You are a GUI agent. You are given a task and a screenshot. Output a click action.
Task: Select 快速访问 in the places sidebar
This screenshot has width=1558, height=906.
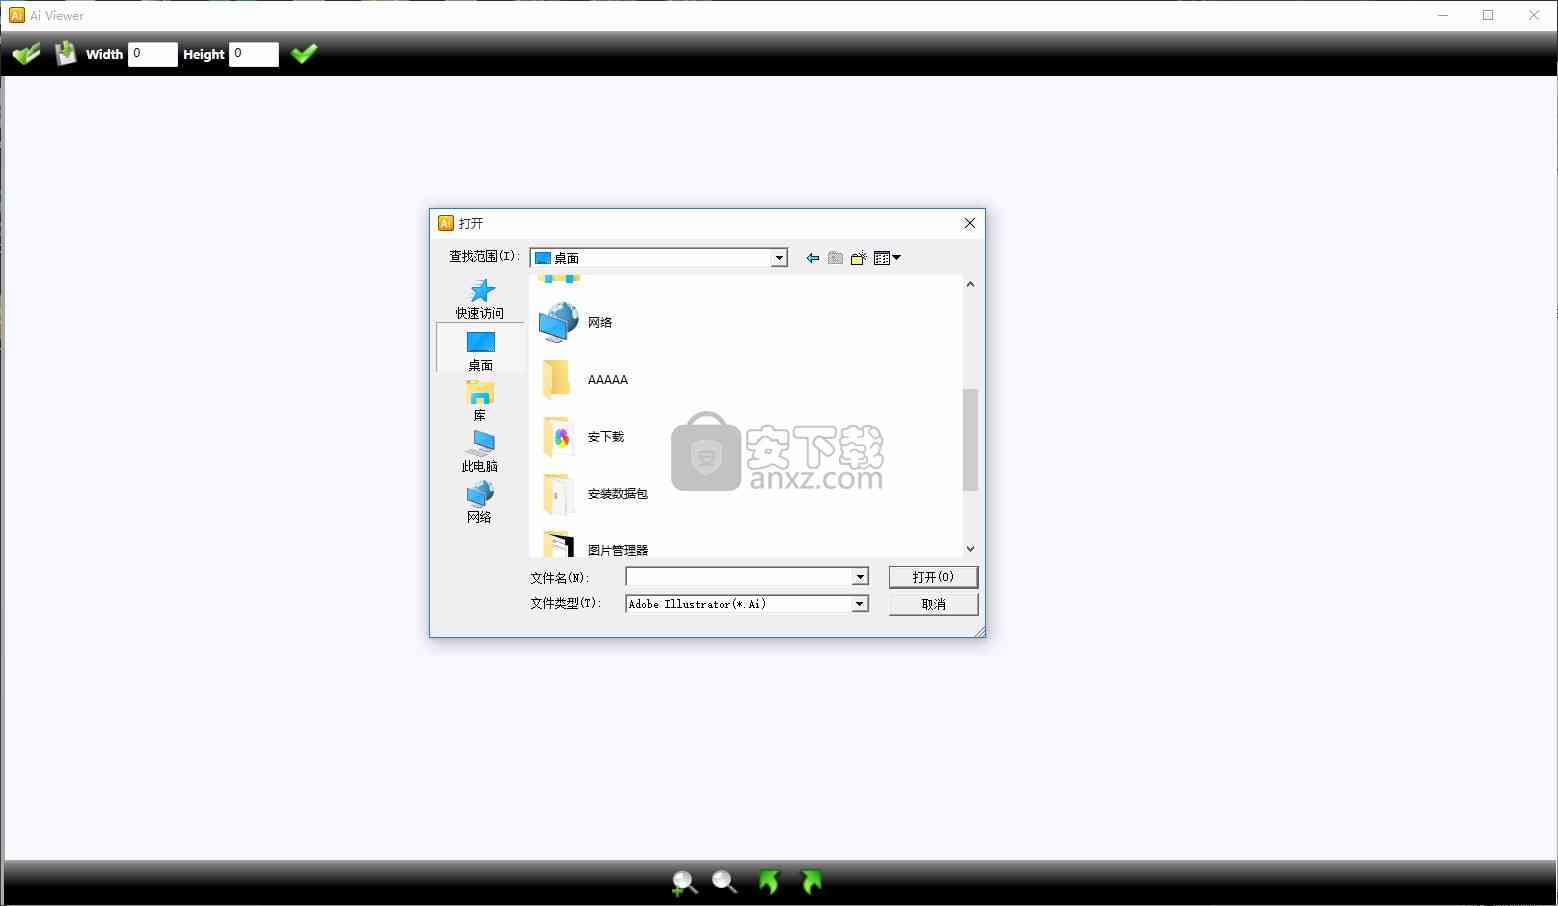[x=480, y=299]
